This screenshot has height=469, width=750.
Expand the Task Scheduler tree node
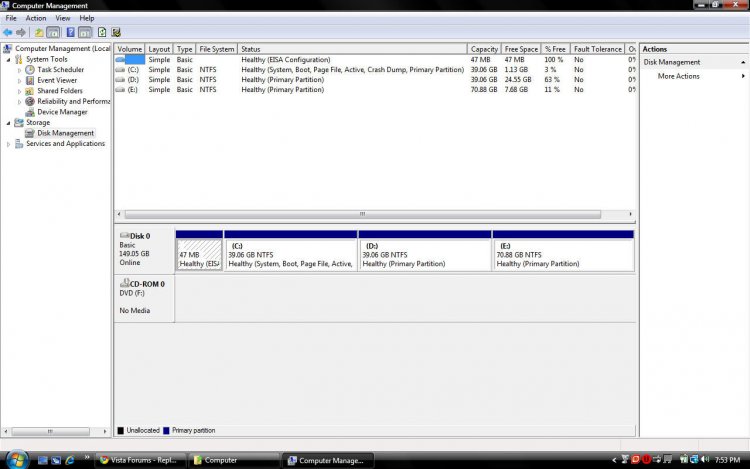pyautogui.click(x=19, y=70)
